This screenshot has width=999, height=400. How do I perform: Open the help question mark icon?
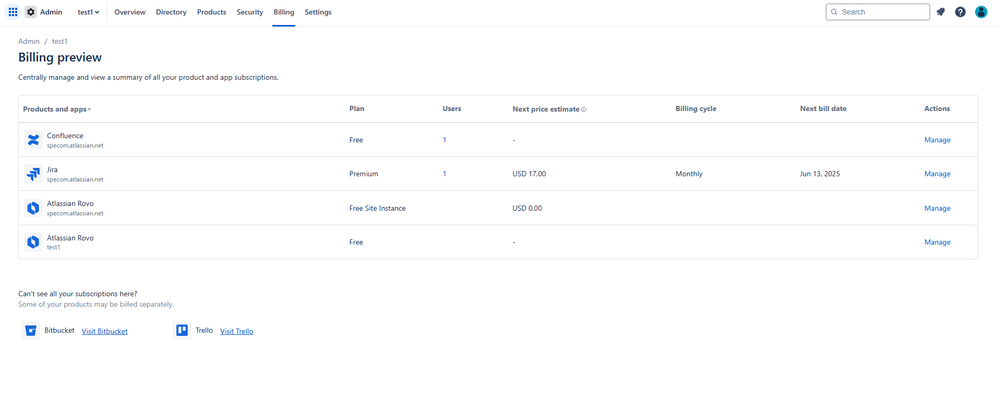coord(960,12)
